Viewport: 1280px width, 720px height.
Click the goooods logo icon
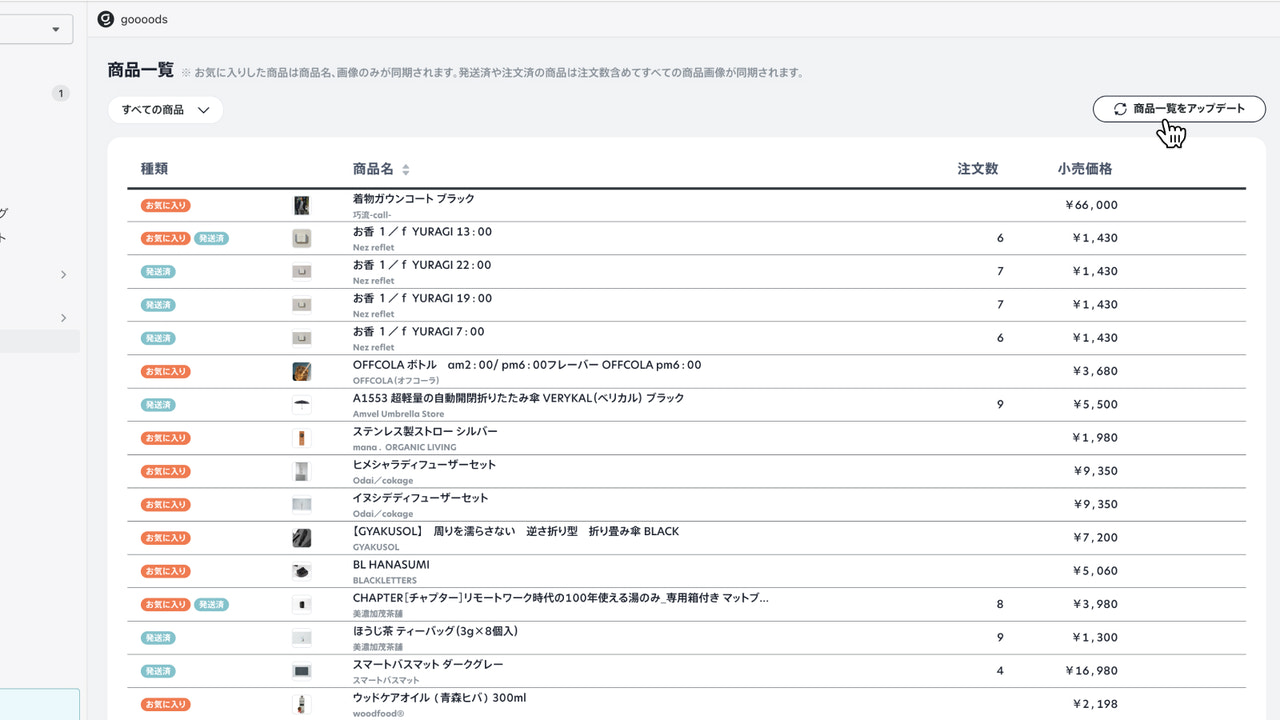click(105, 18)
